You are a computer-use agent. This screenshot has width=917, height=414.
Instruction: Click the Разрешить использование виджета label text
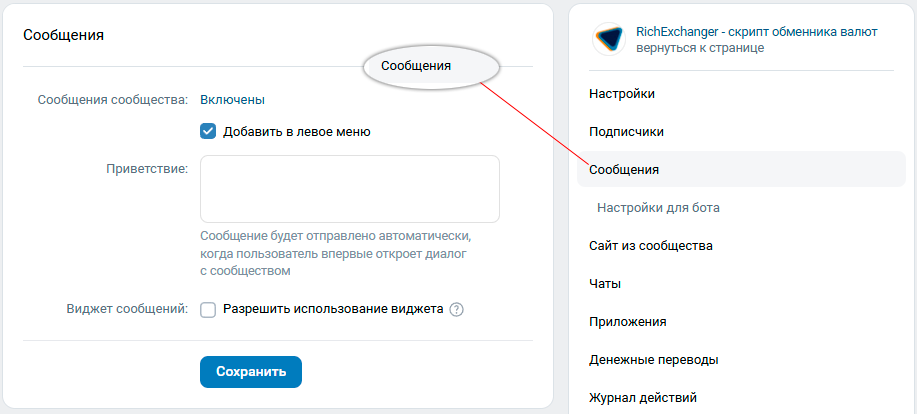point(333,309)
